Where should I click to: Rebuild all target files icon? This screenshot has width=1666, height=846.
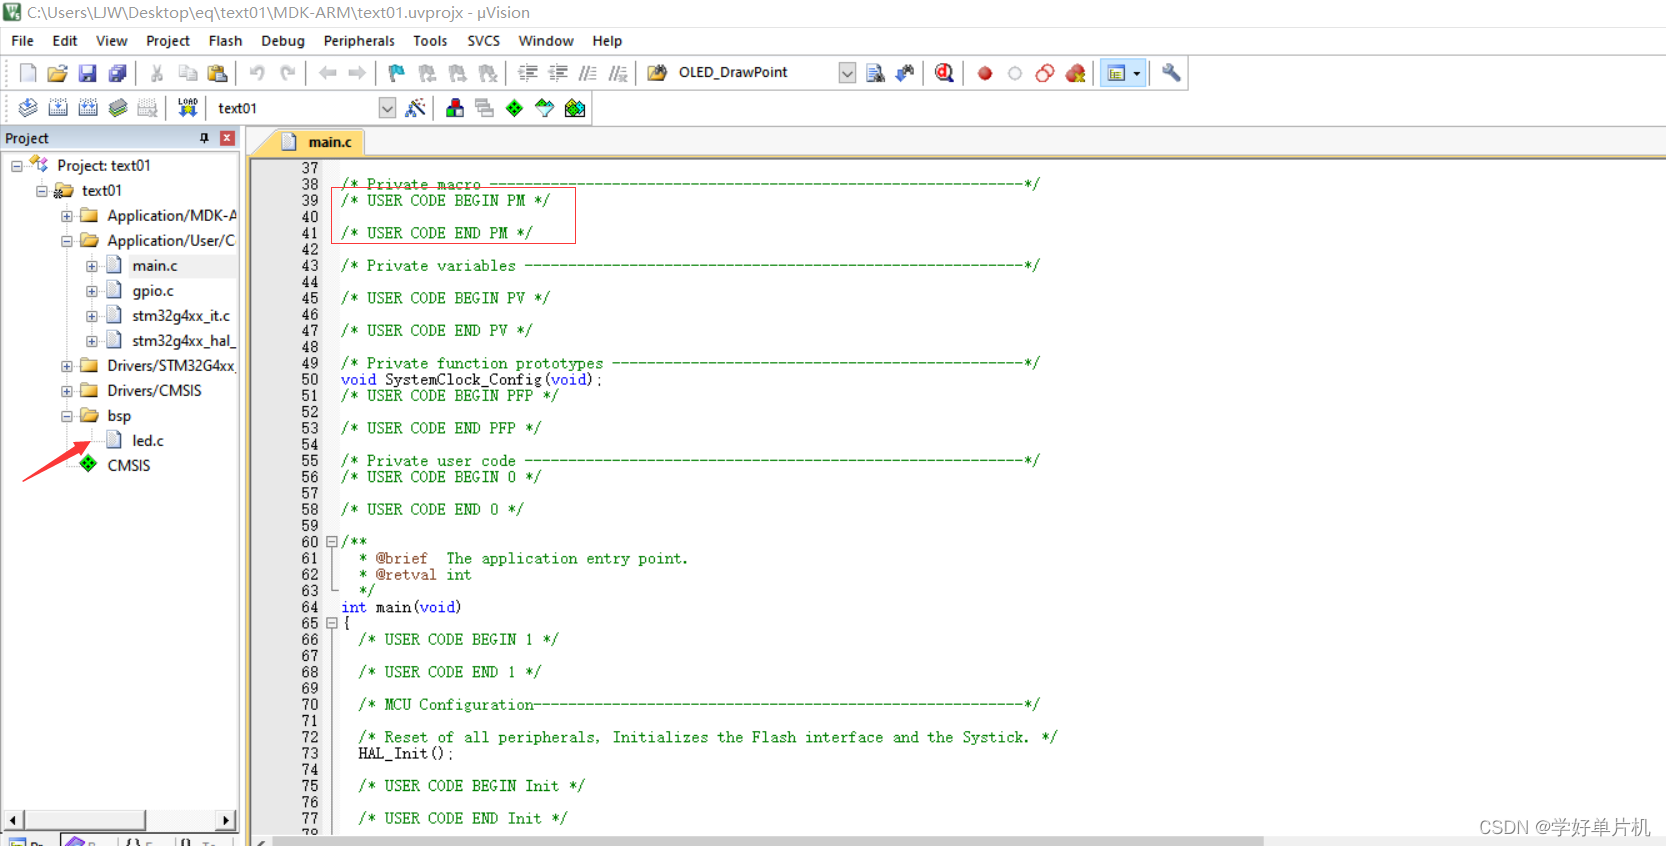[x=88, y=108]
